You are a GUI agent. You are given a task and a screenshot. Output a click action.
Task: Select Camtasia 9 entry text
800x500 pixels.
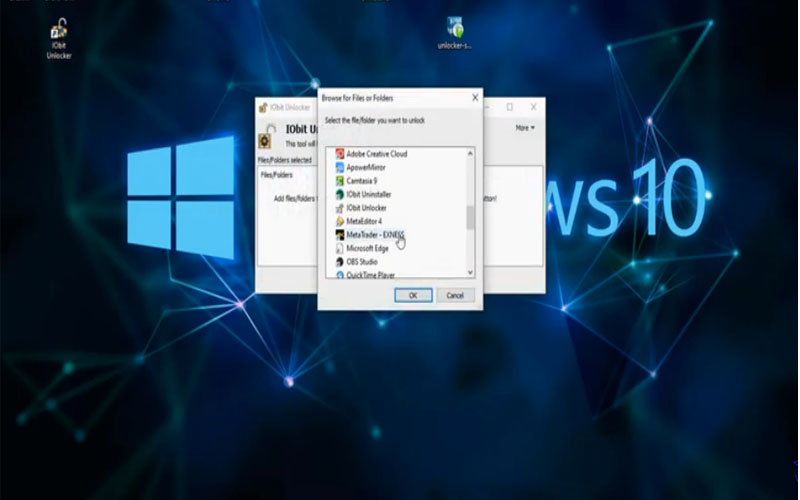(x=362, y=181)
